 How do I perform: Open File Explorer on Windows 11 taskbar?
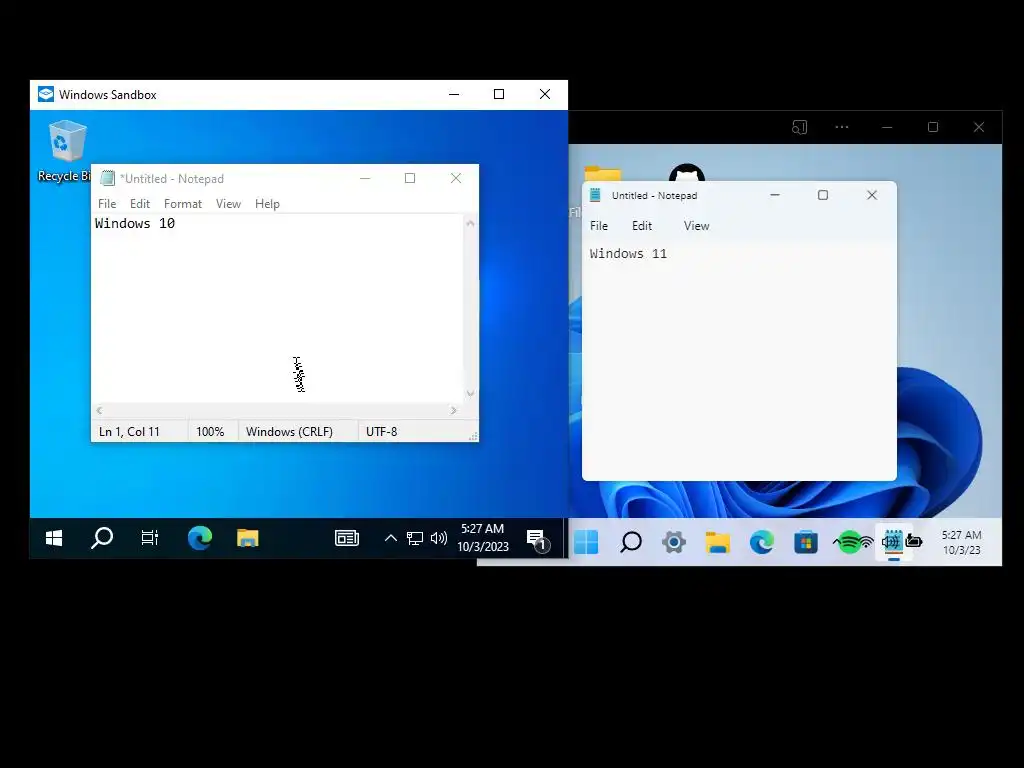[x=718, y=542]
